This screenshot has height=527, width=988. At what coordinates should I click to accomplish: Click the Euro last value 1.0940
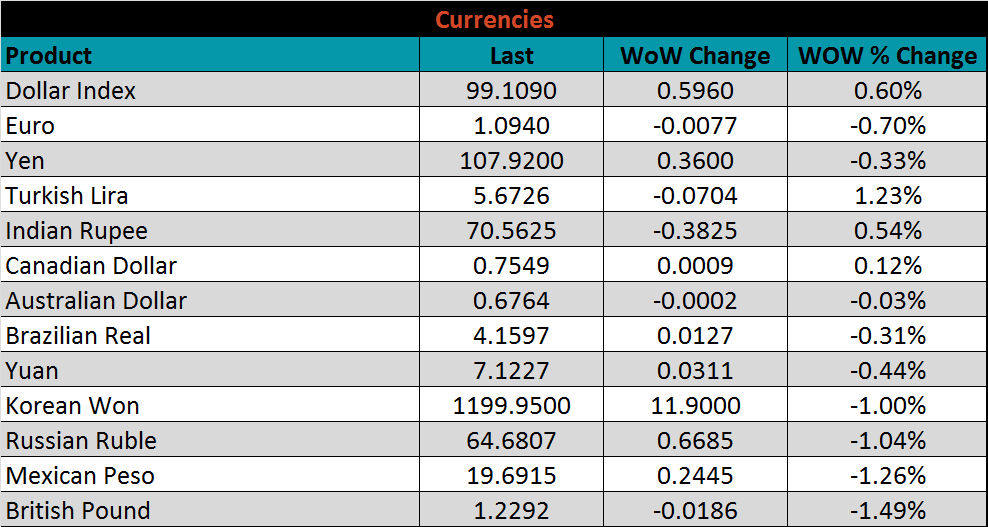pyautogui.click(x=511, y=126)
